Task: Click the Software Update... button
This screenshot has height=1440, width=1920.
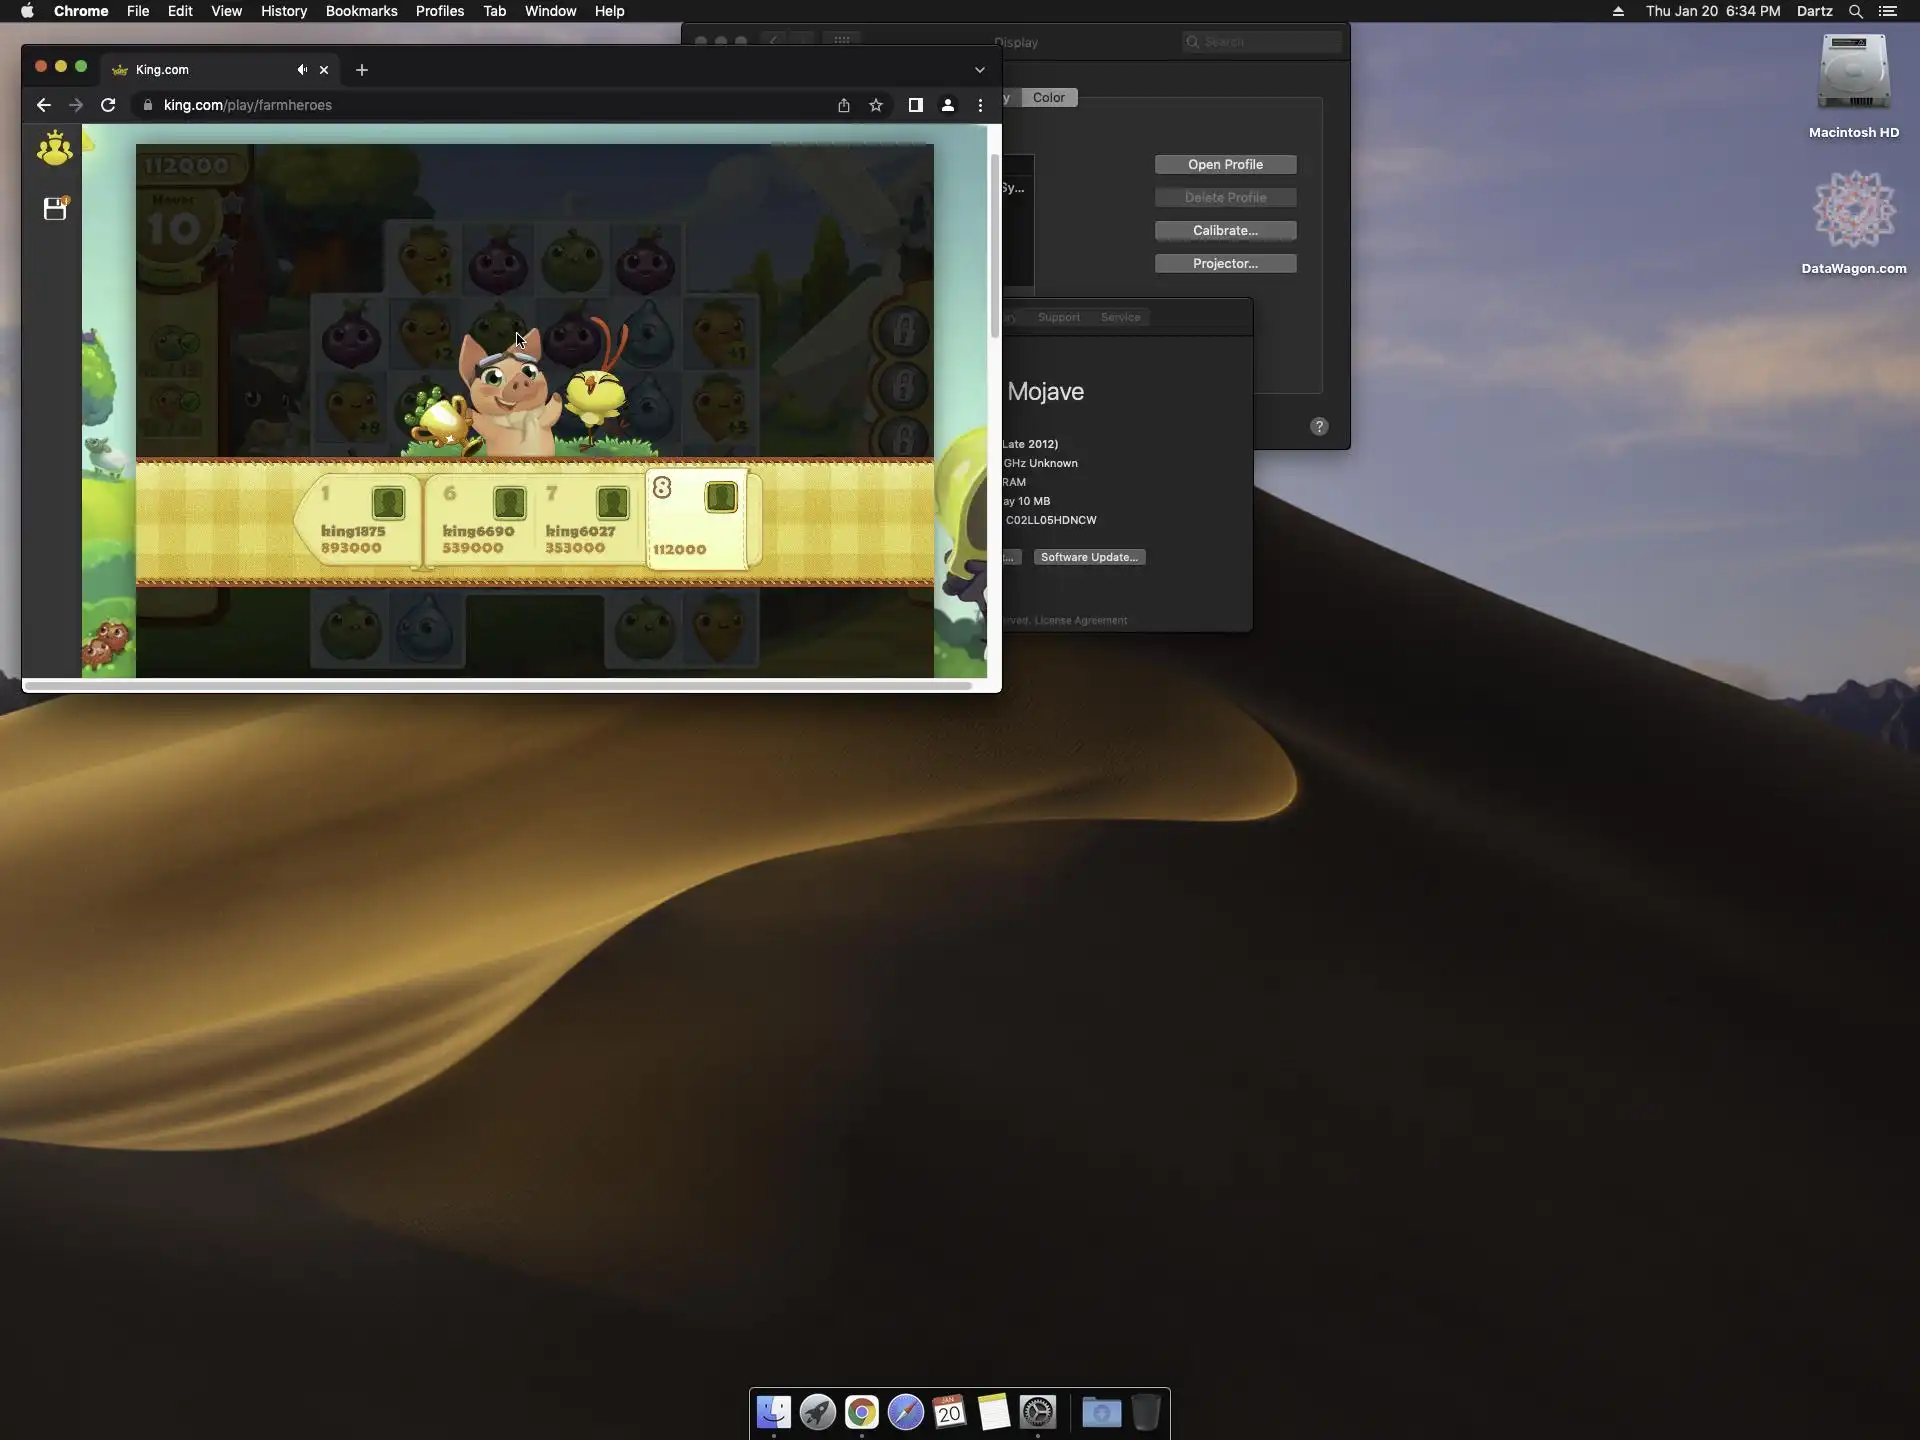Action: (x=1089, y=557)
